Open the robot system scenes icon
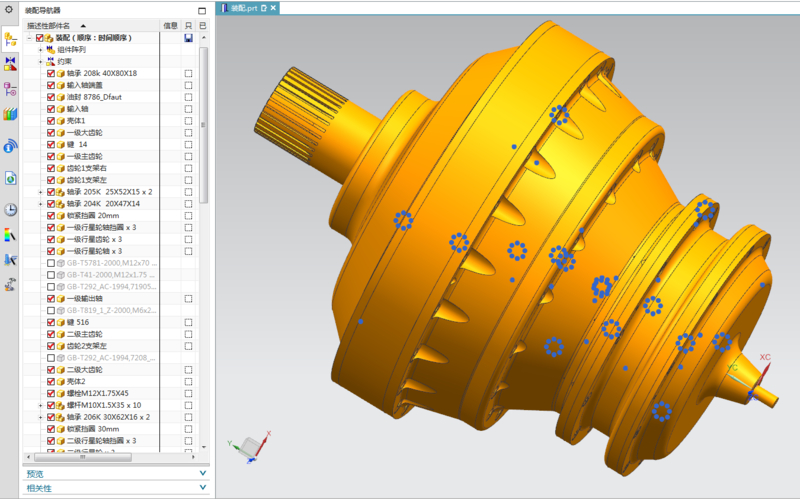This screenshot has width=800, height=499. click(x=10, y=284)
